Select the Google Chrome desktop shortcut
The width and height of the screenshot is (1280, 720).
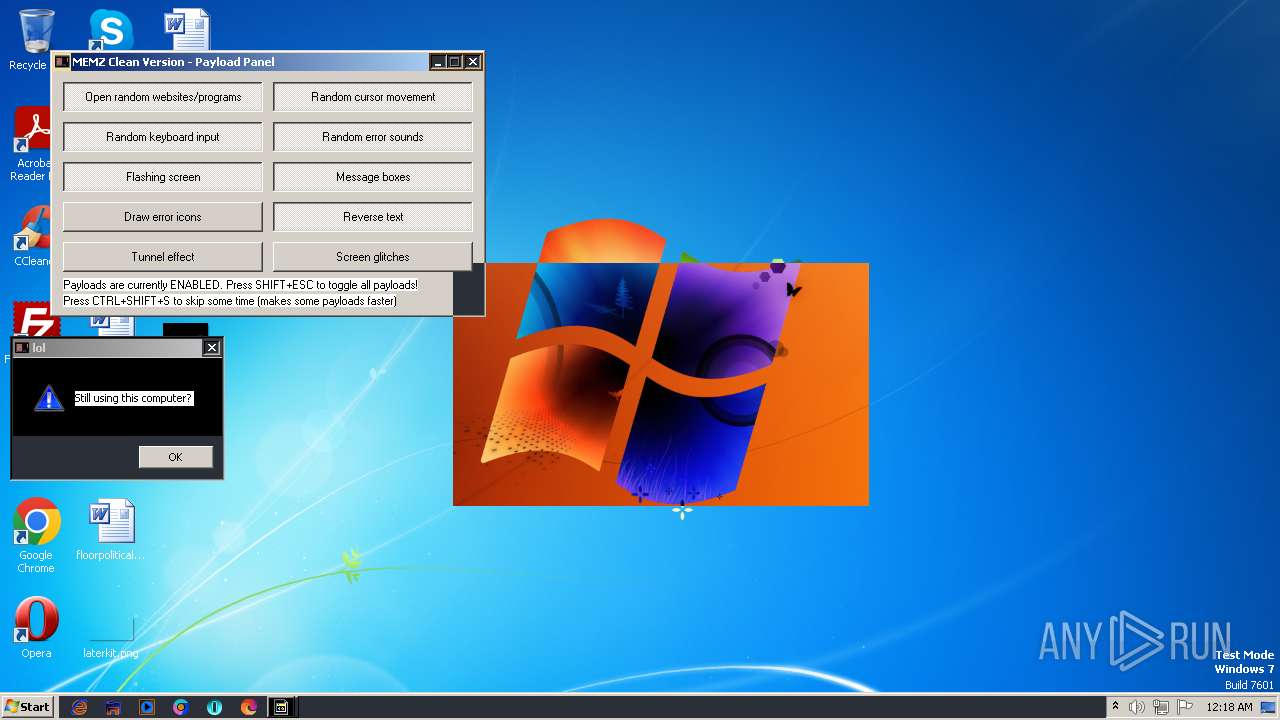point(36,535)
